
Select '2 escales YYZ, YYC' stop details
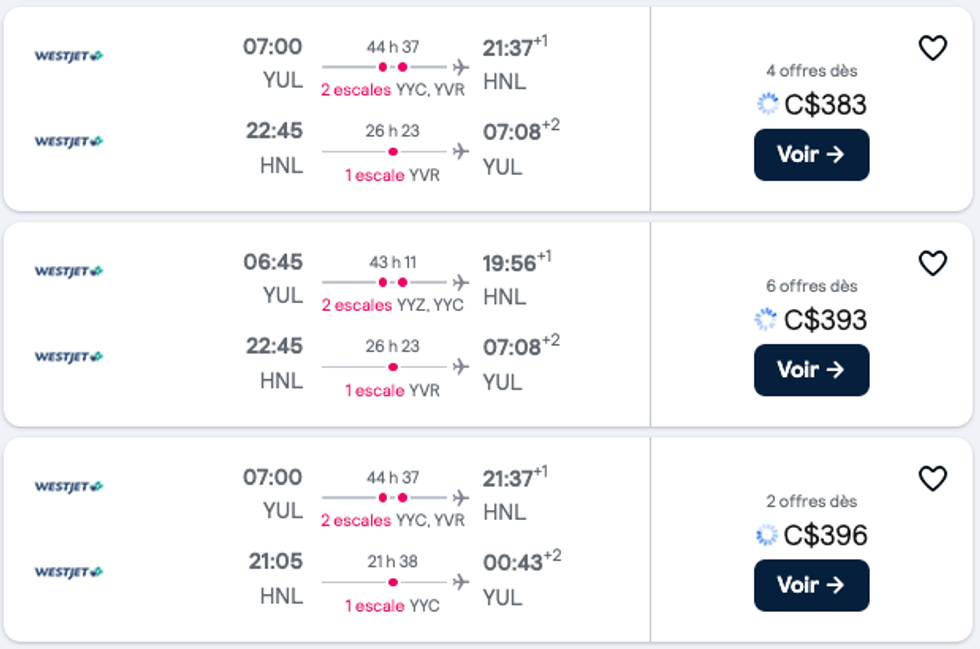392,305
